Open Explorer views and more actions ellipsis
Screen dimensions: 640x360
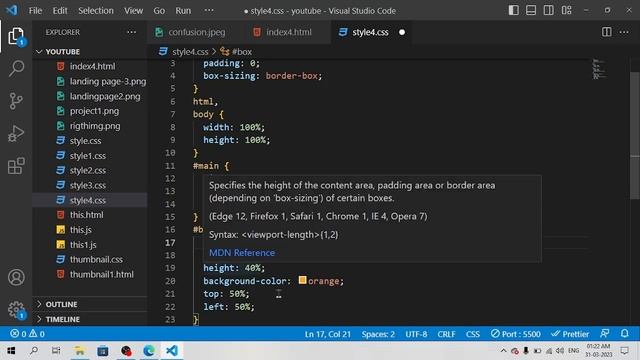pyautogui.click(x=131, y=32)
